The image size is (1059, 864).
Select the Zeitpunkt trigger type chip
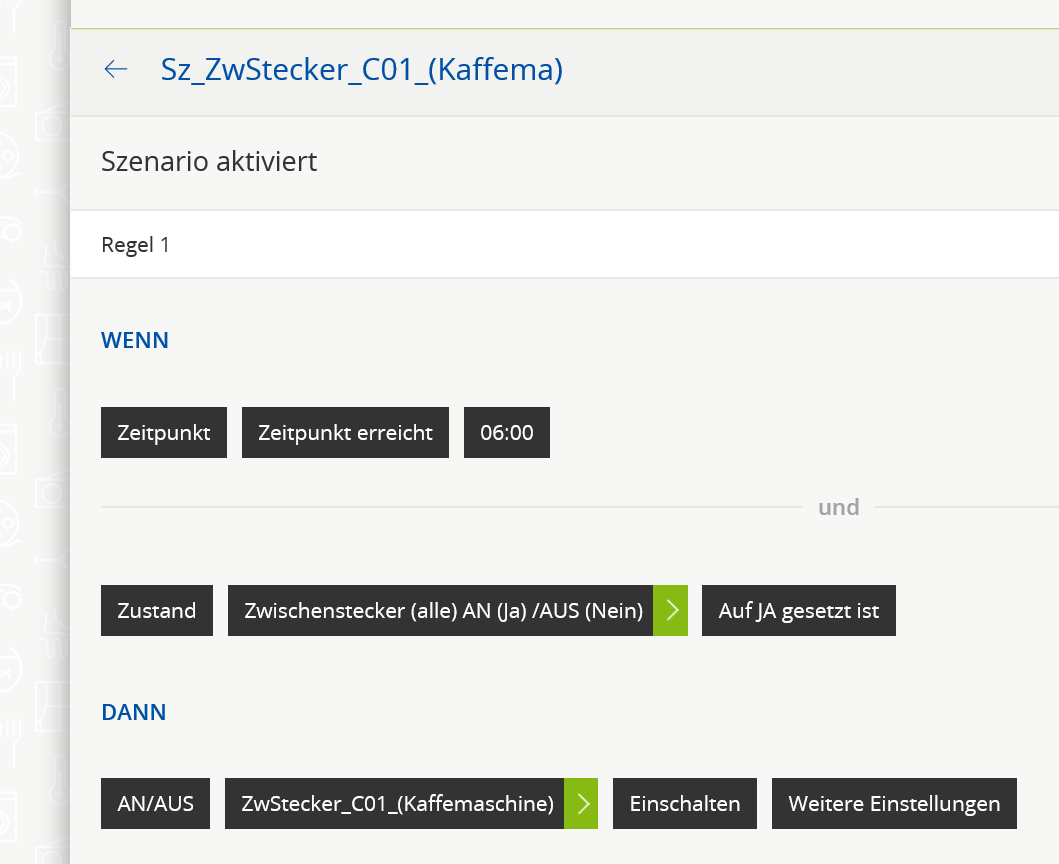(x=164, y=432)
